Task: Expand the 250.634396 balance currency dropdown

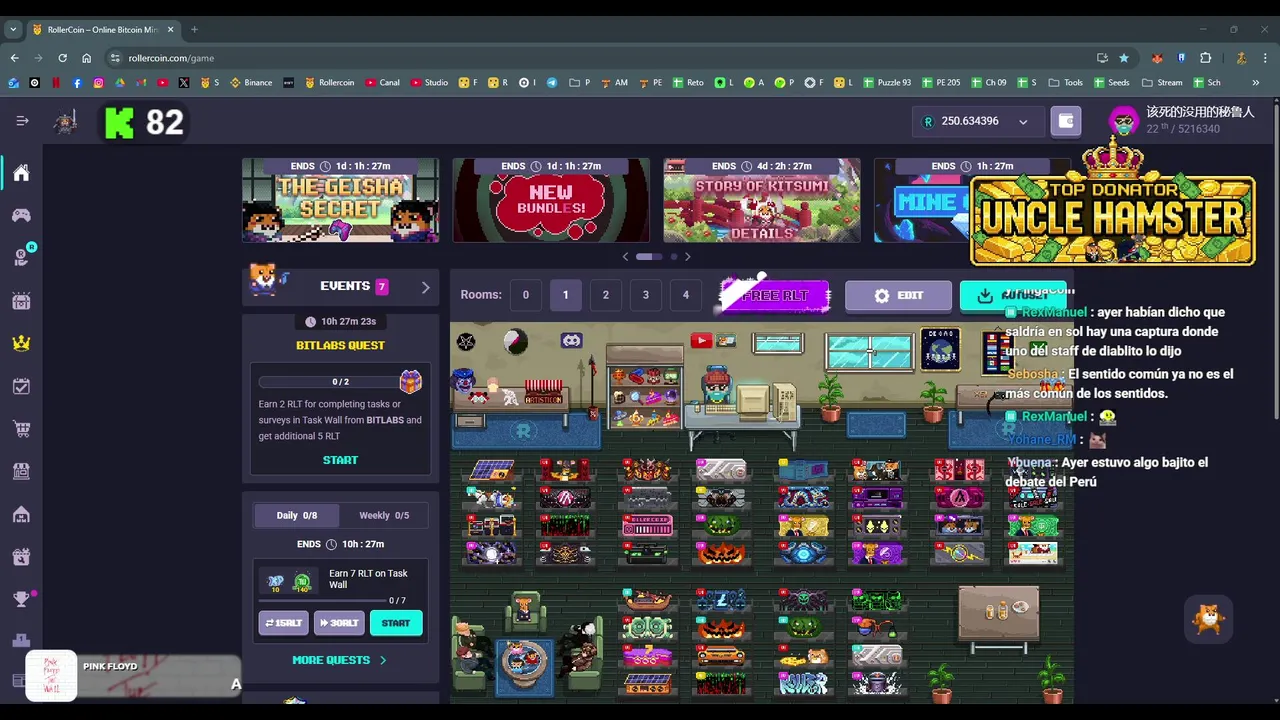Action: point(1023,121)
